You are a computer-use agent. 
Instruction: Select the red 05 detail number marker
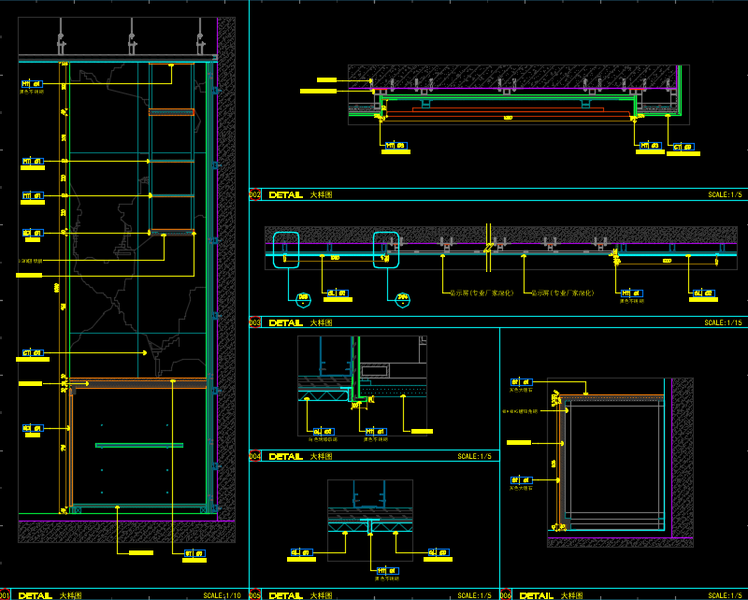(255, 595)
